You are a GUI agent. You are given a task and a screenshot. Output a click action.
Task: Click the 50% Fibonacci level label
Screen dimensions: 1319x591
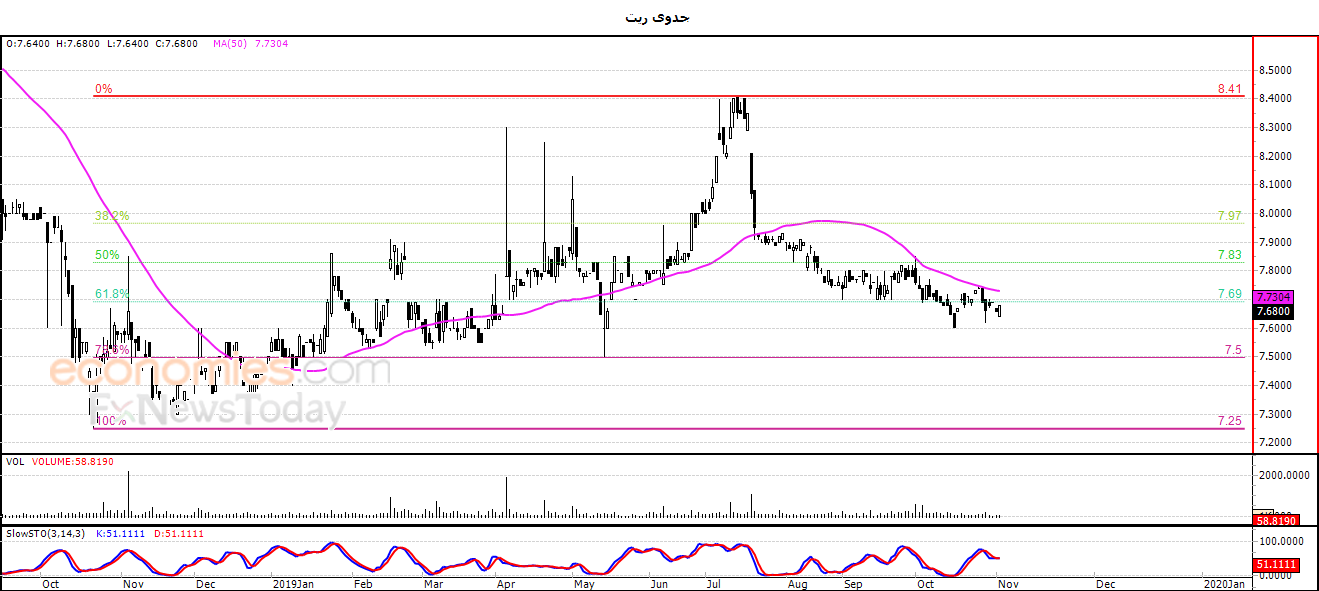coord(107,255)
